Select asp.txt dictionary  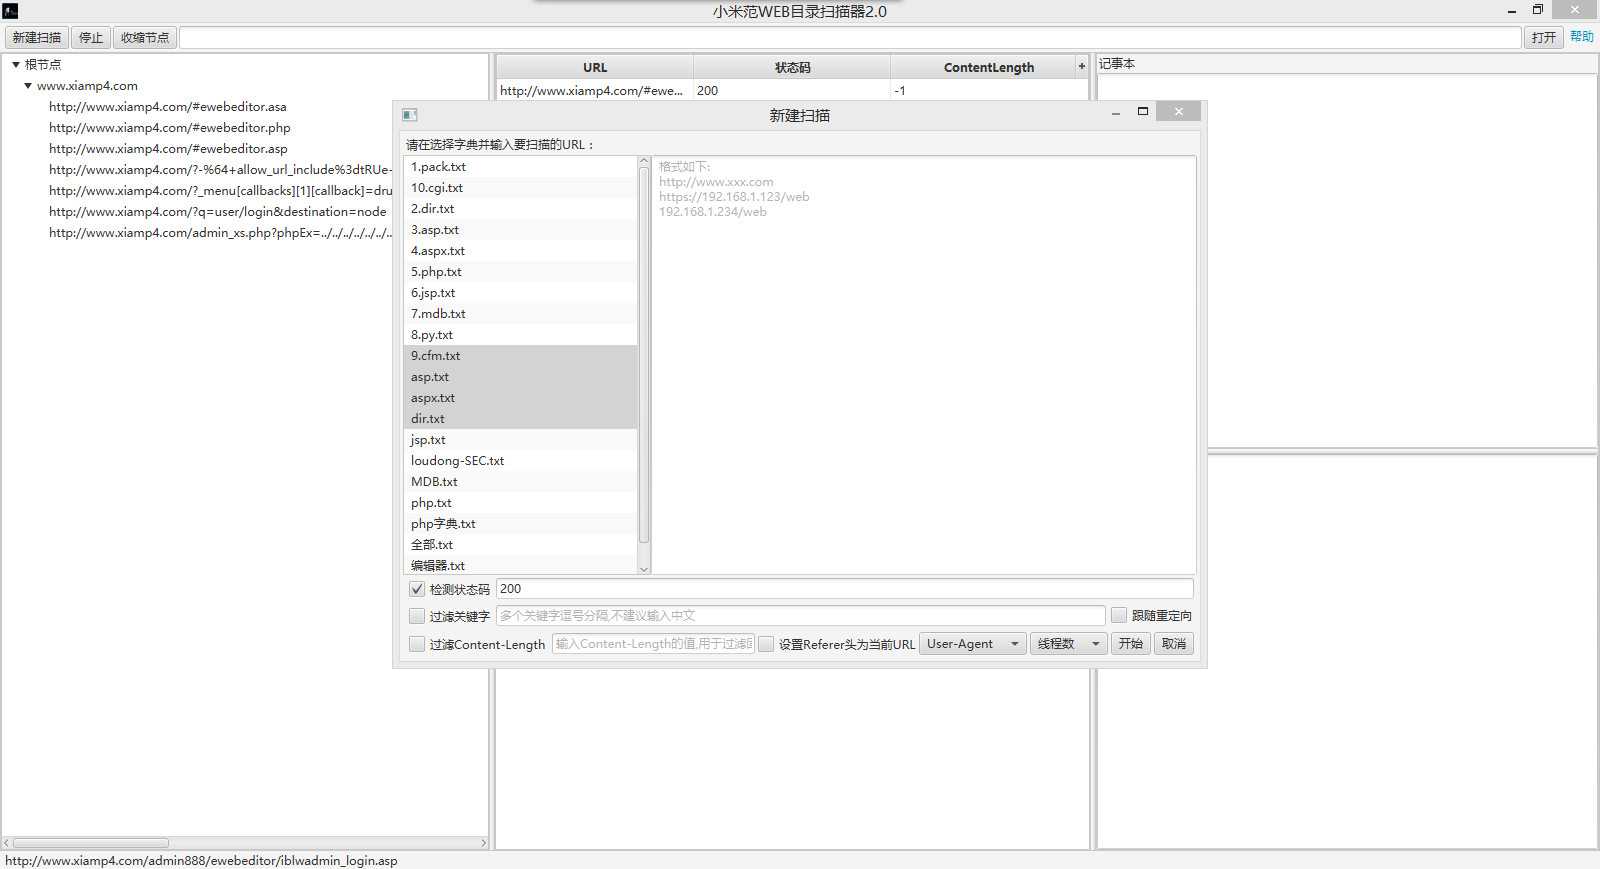tap(520, 377)
